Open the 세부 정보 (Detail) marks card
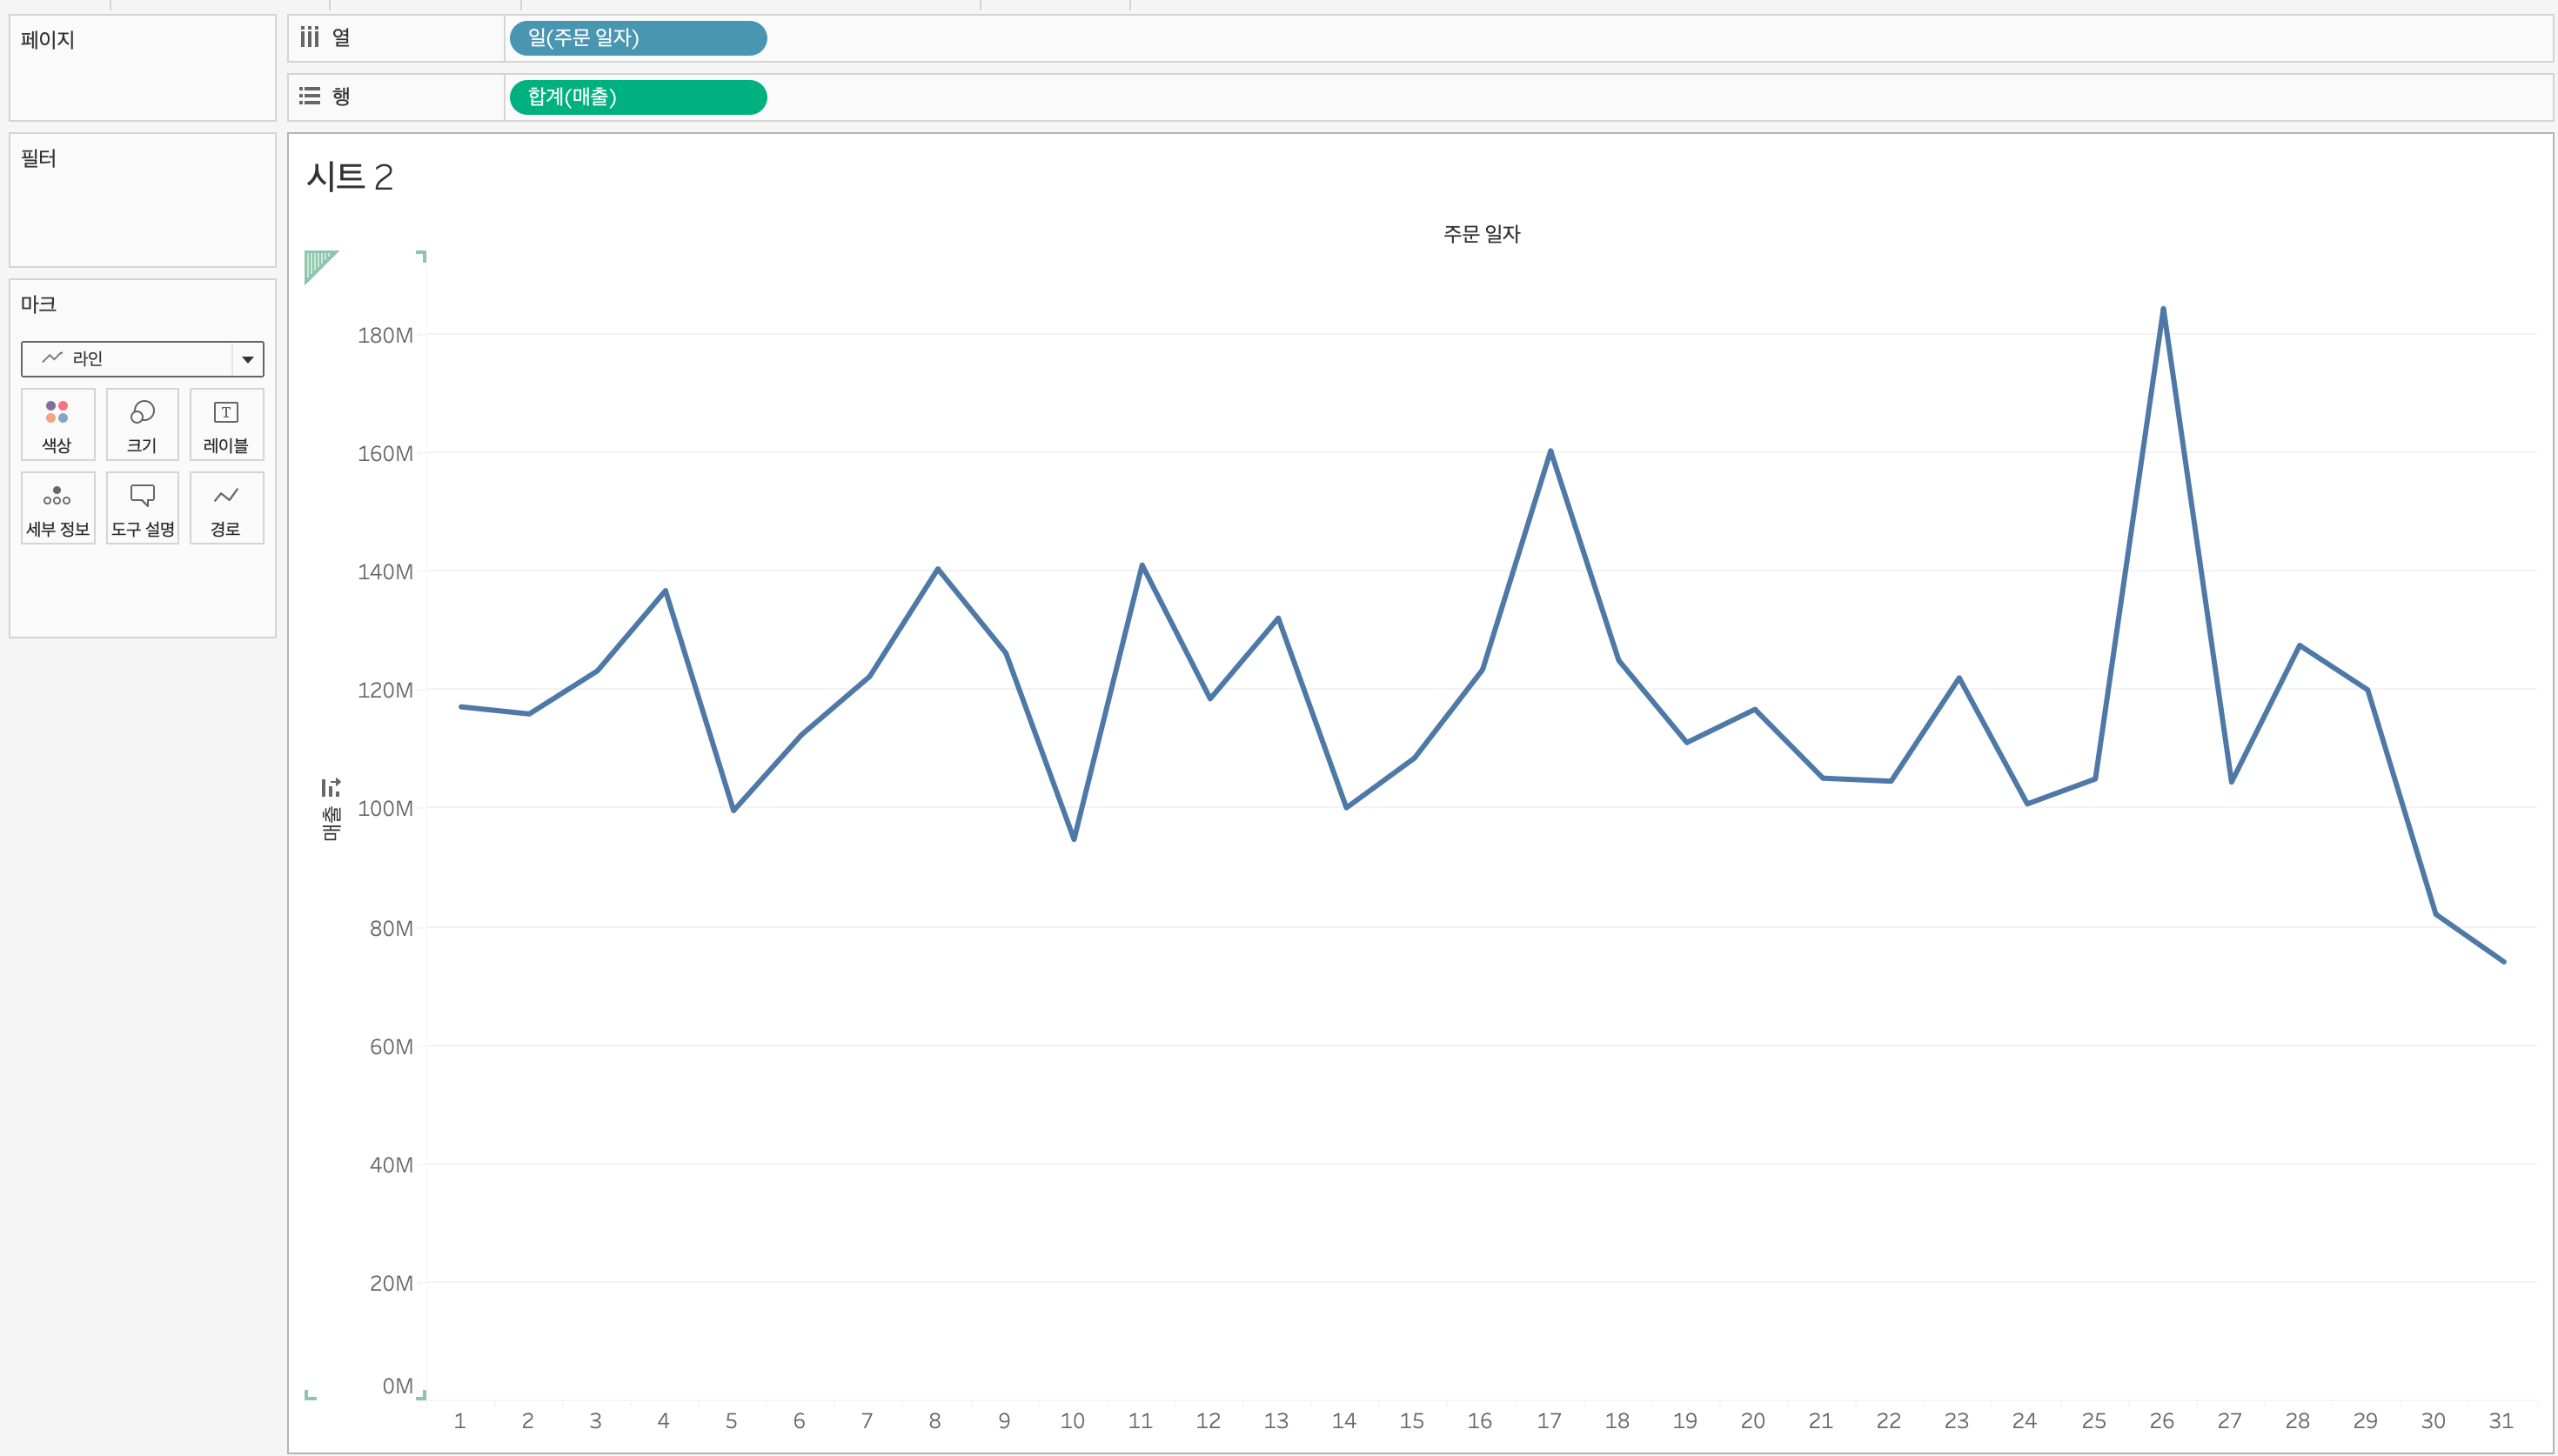 pyautogui.click(x=57, y=508)
